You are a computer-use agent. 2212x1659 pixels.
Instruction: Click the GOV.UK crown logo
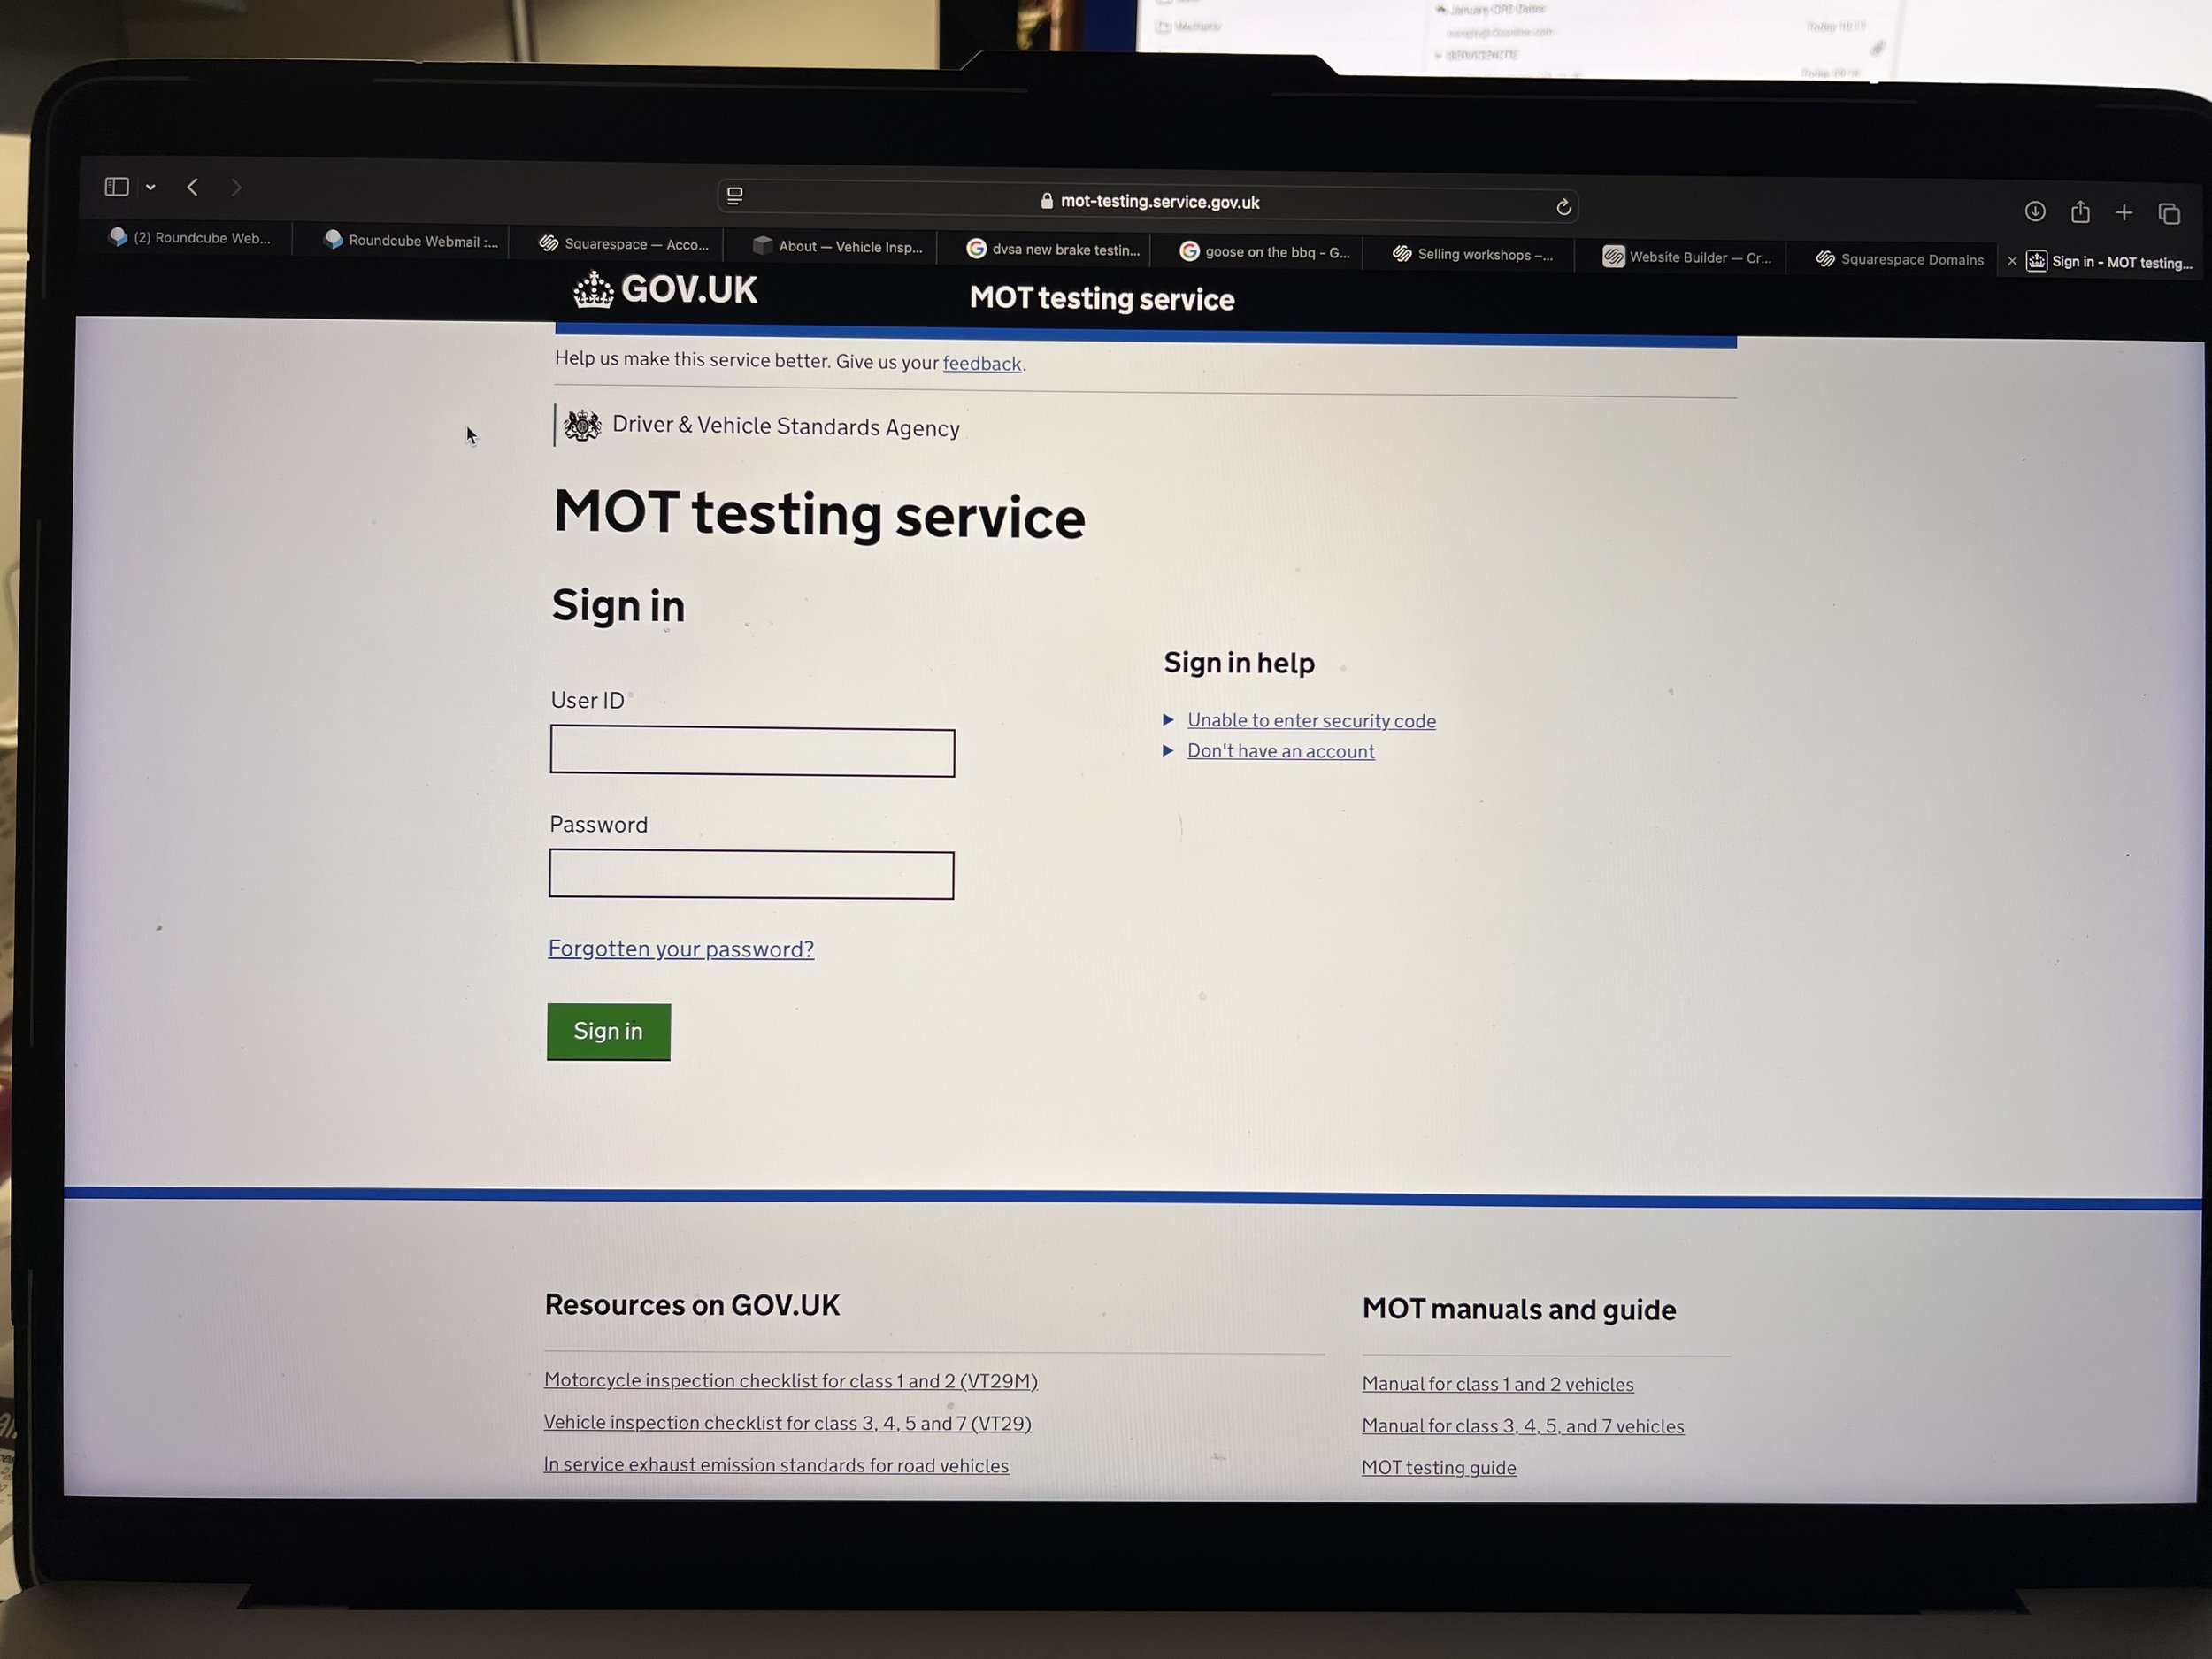point(593,290)
